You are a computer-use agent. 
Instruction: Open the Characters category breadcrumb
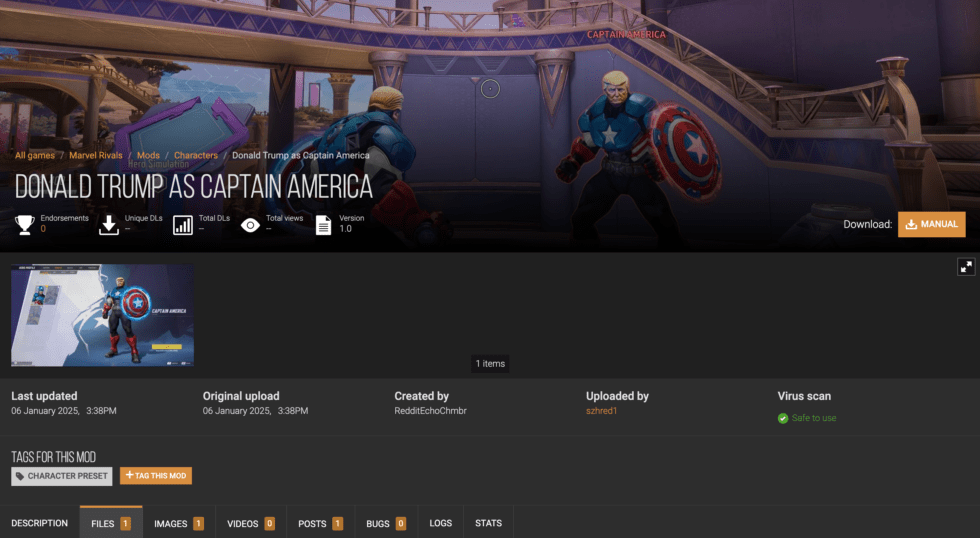pyautogui.click(x=196, y=155)
